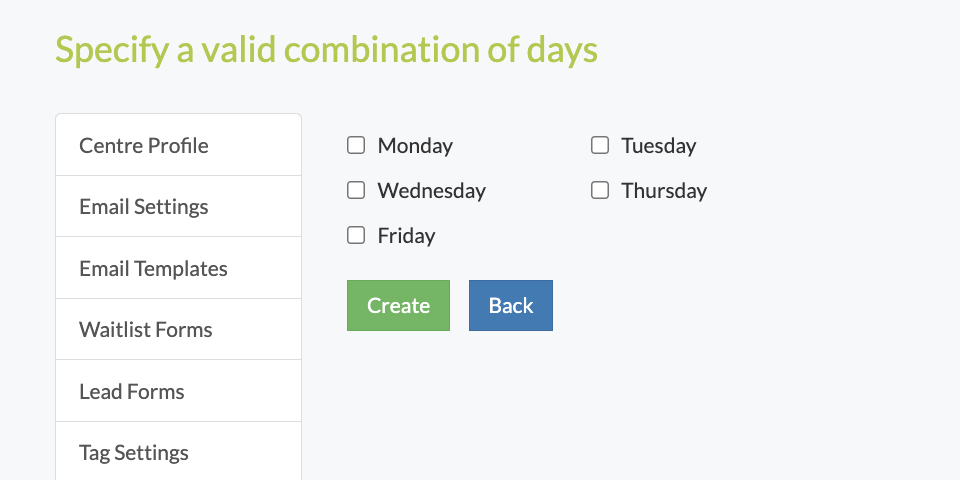Open Tag Settings from the sidebar
The height and width of the screenshot is (480, 960).
179,452
